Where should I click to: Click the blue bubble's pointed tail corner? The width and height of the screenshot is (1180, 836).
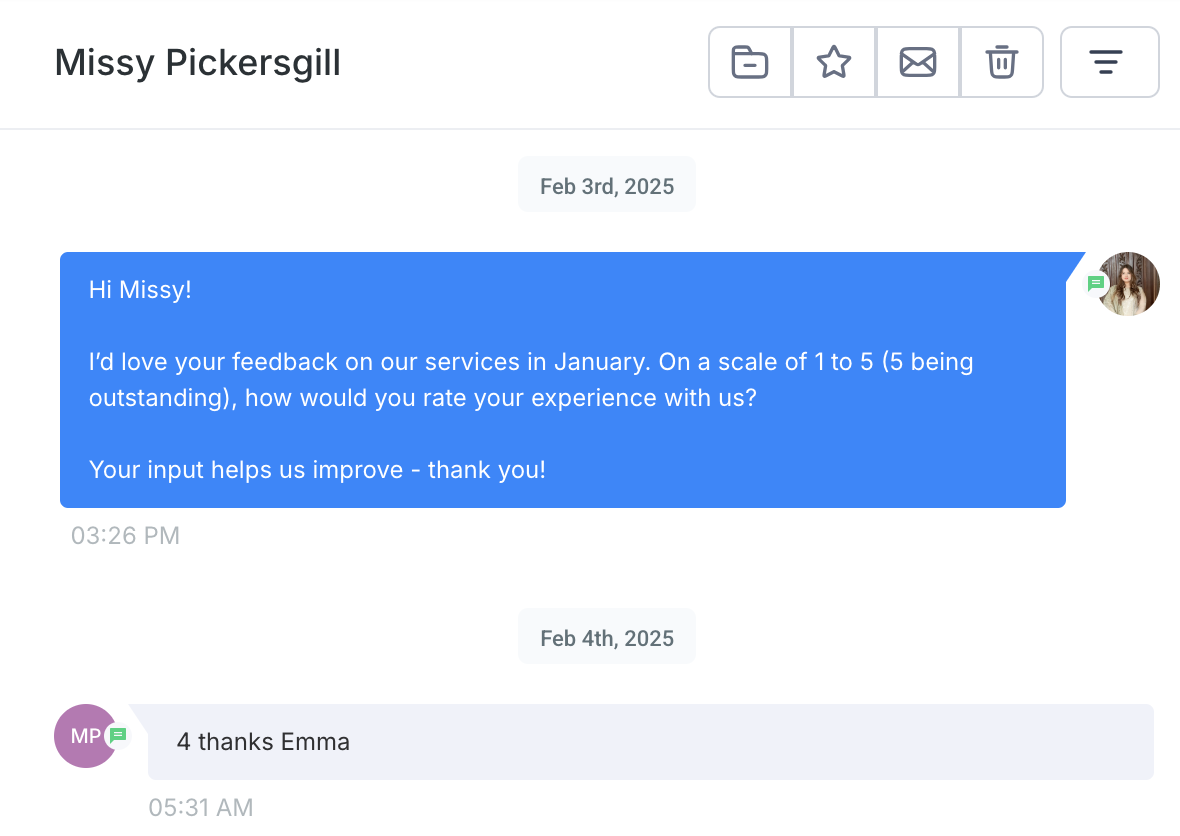coord(1076,261)
